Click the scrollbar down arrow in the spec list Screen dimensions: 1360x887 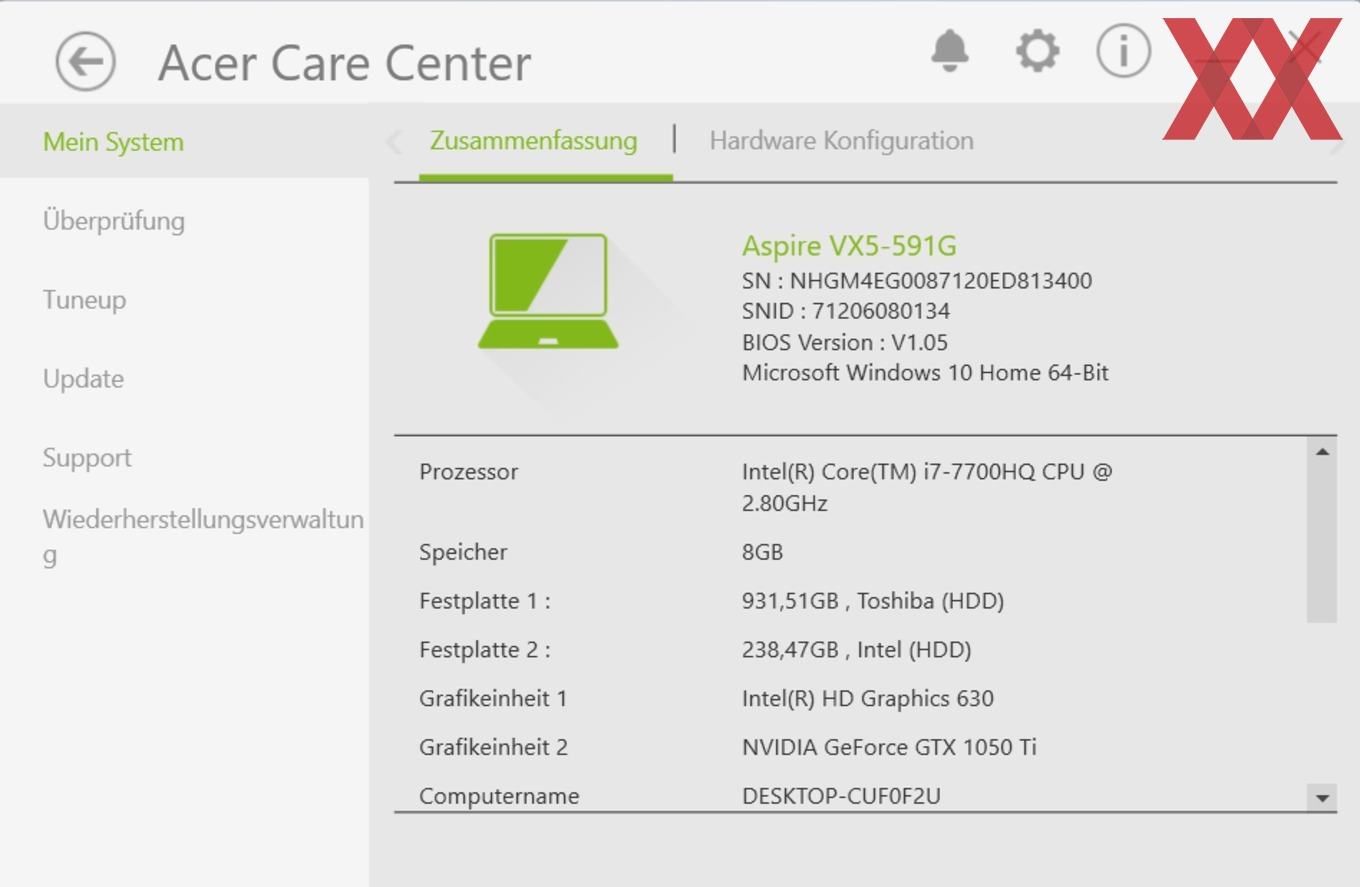[x=1322, y=797]
